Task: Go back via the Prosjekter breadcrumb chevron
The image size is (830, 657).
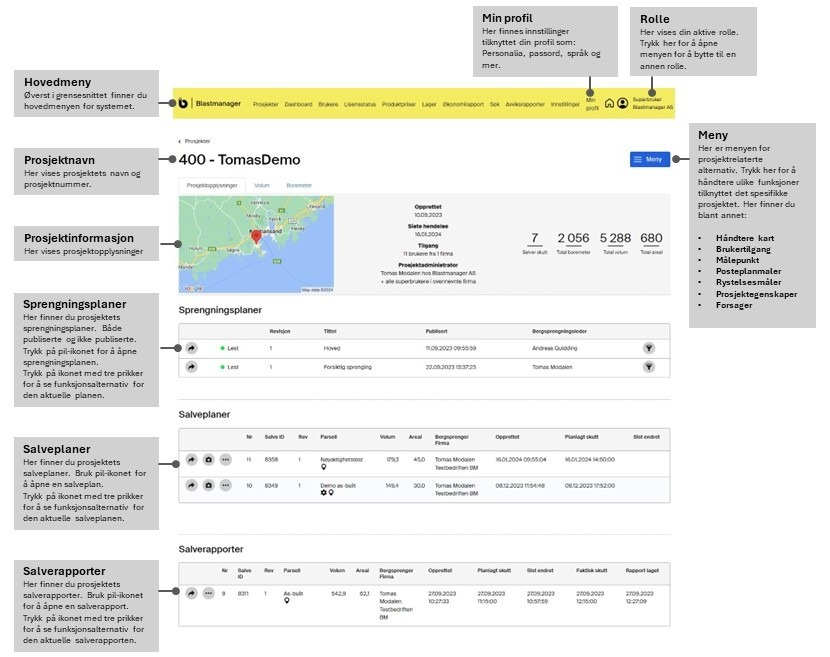Action: pyautogui.click(x=179, y=141)
